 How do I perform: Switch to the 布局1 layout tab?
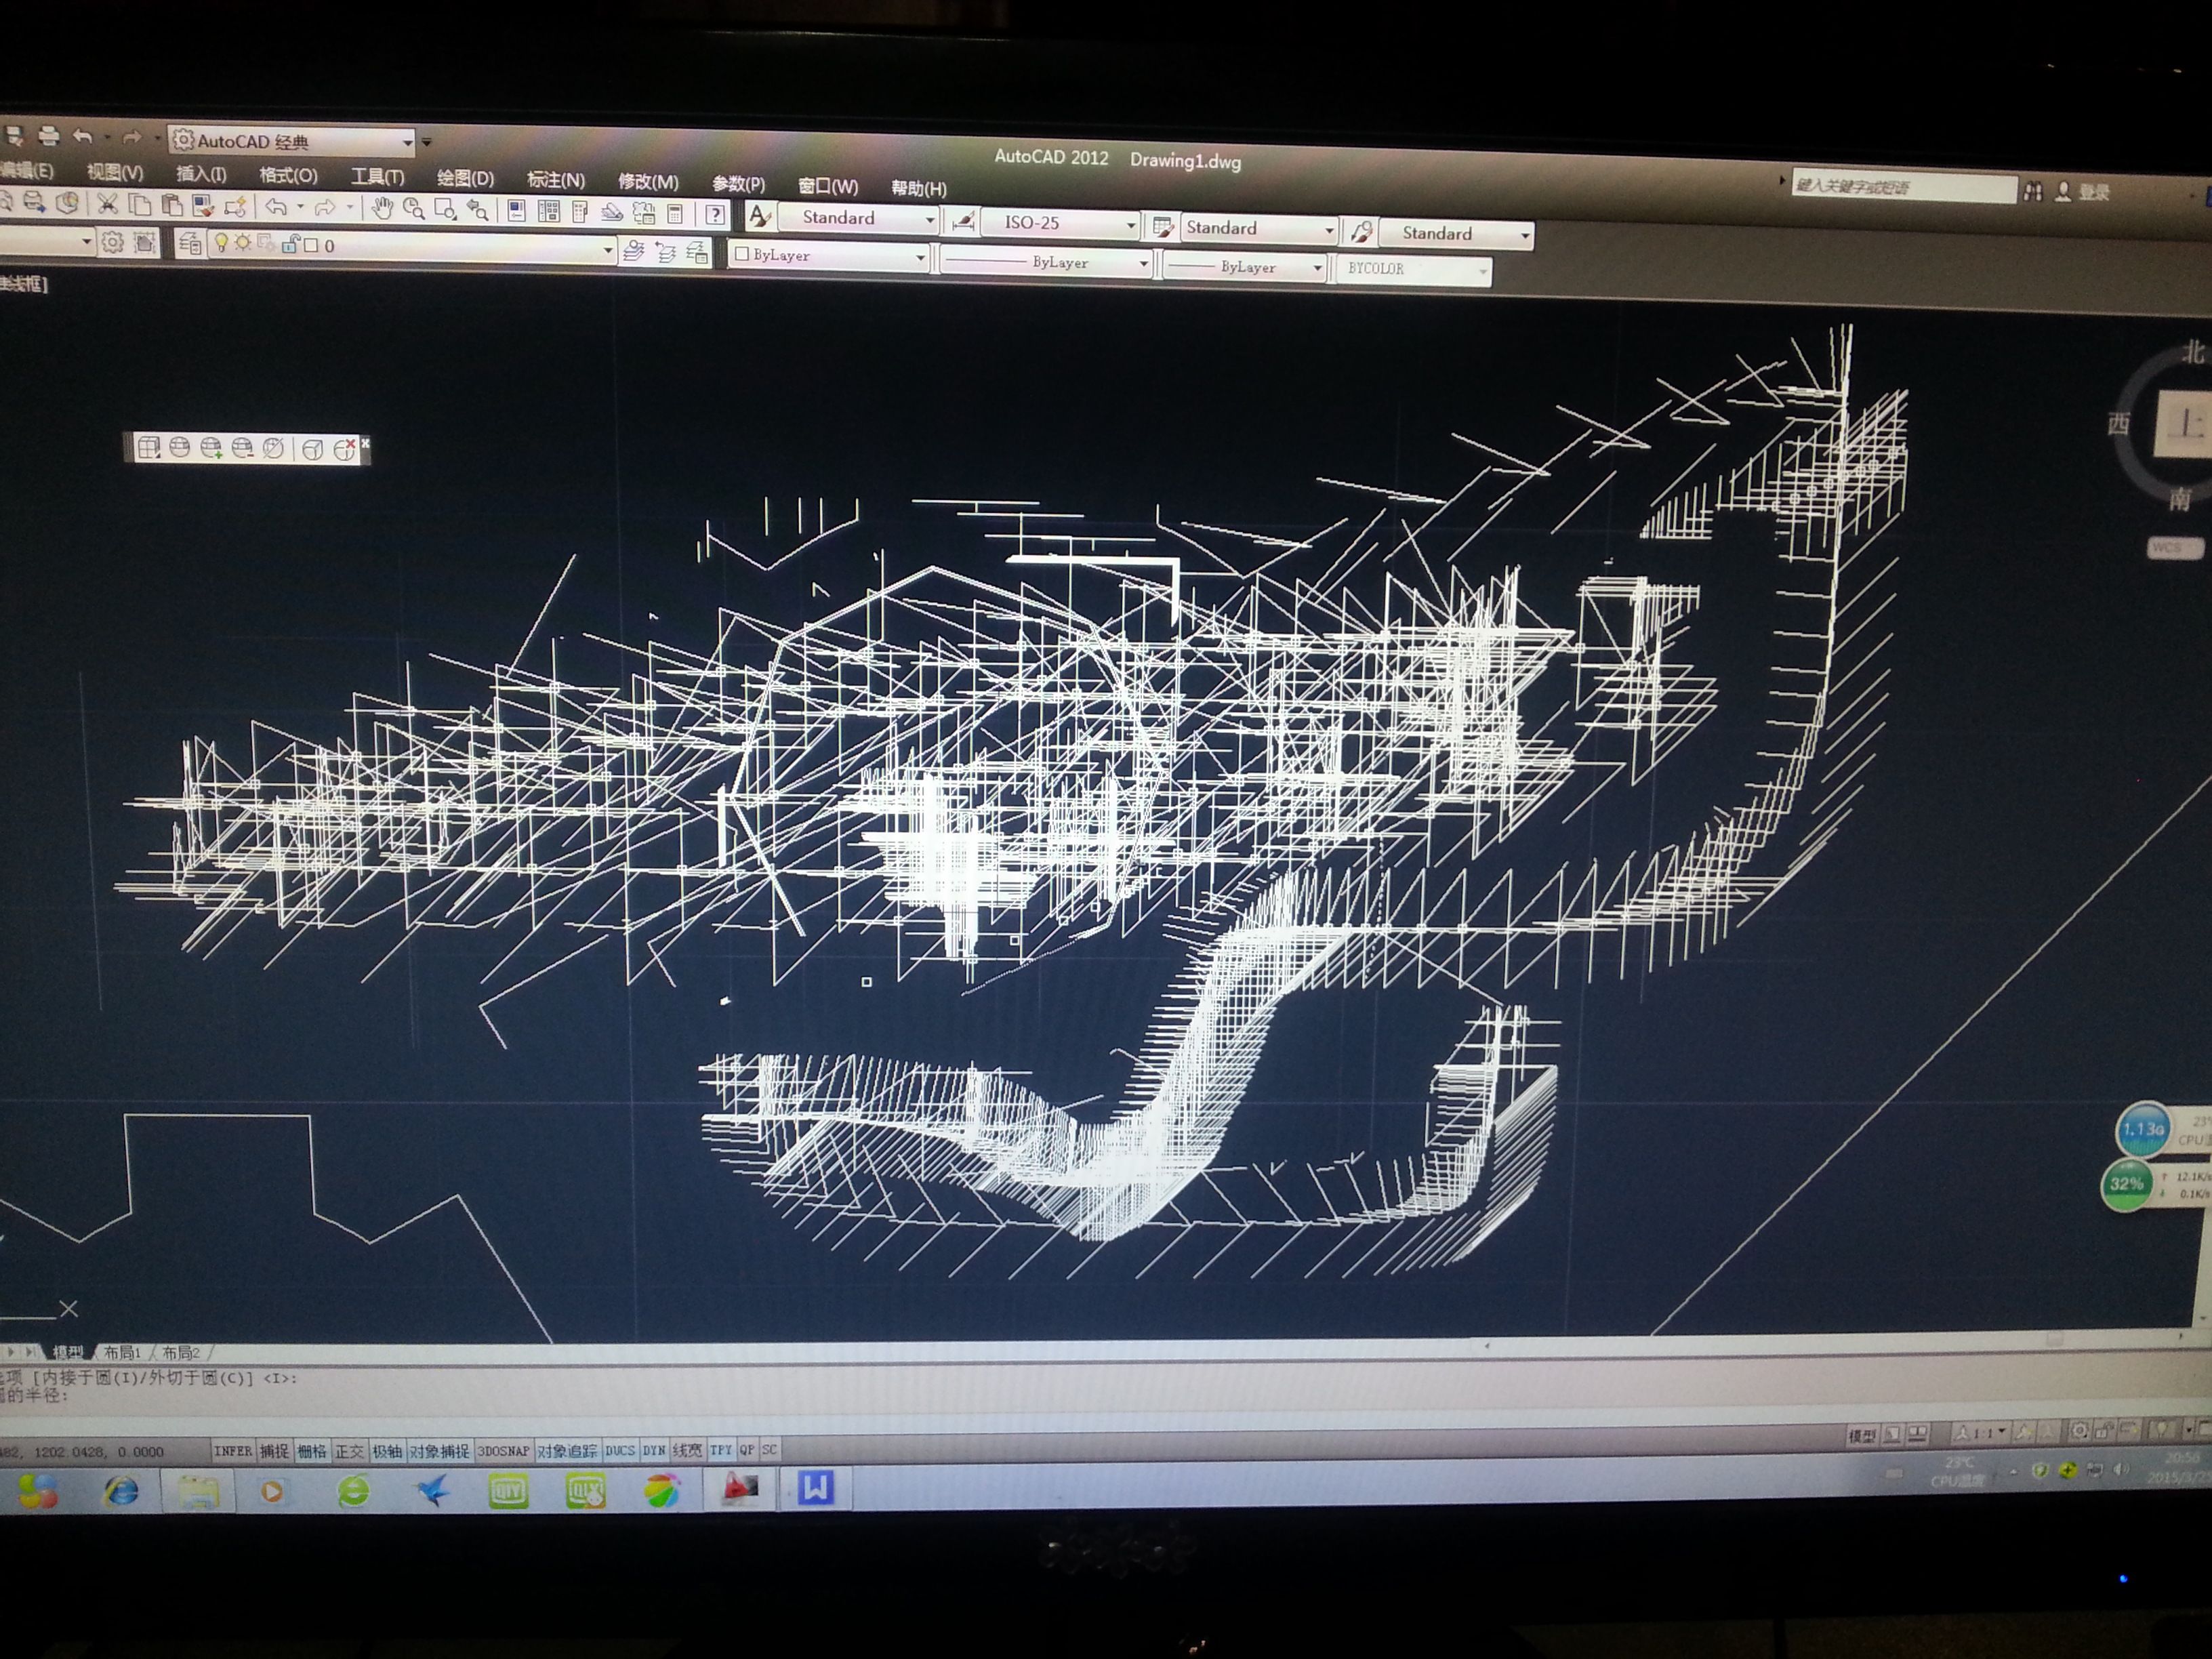122,1353
